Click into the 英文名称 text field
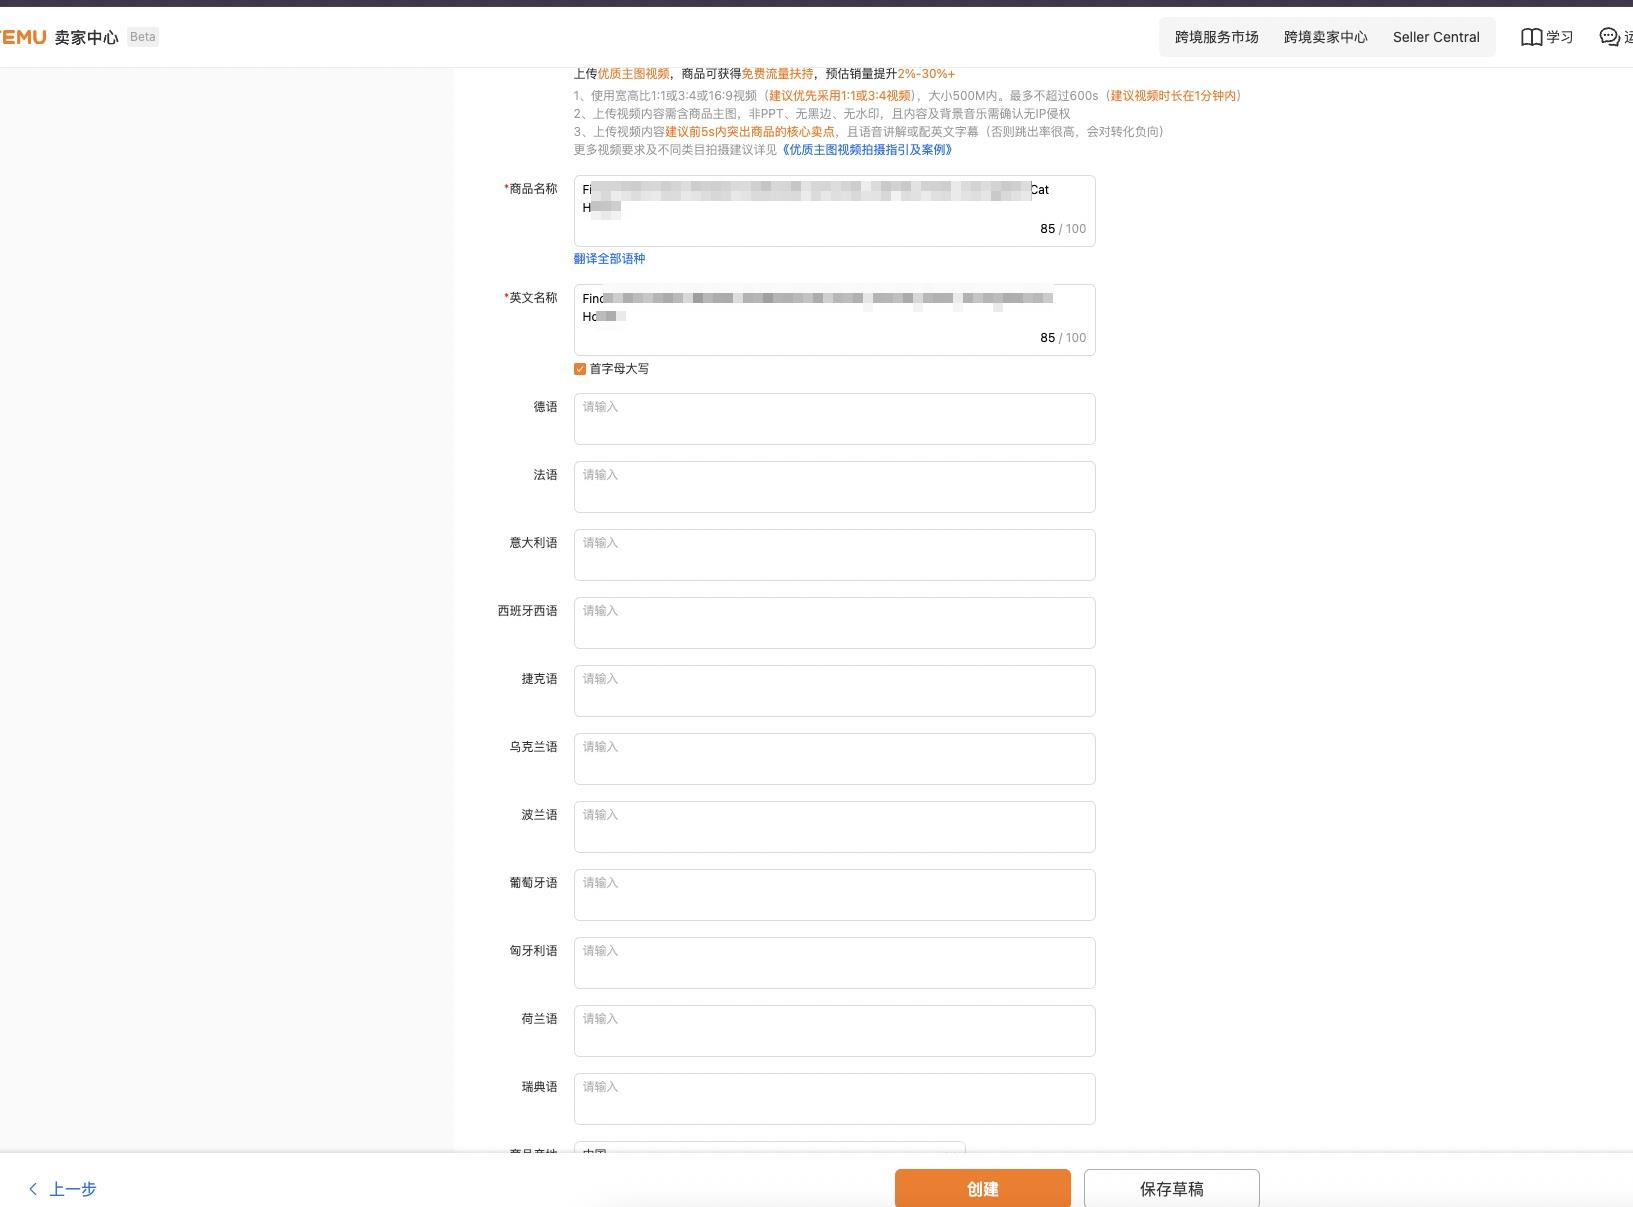 tap(834, 319)
